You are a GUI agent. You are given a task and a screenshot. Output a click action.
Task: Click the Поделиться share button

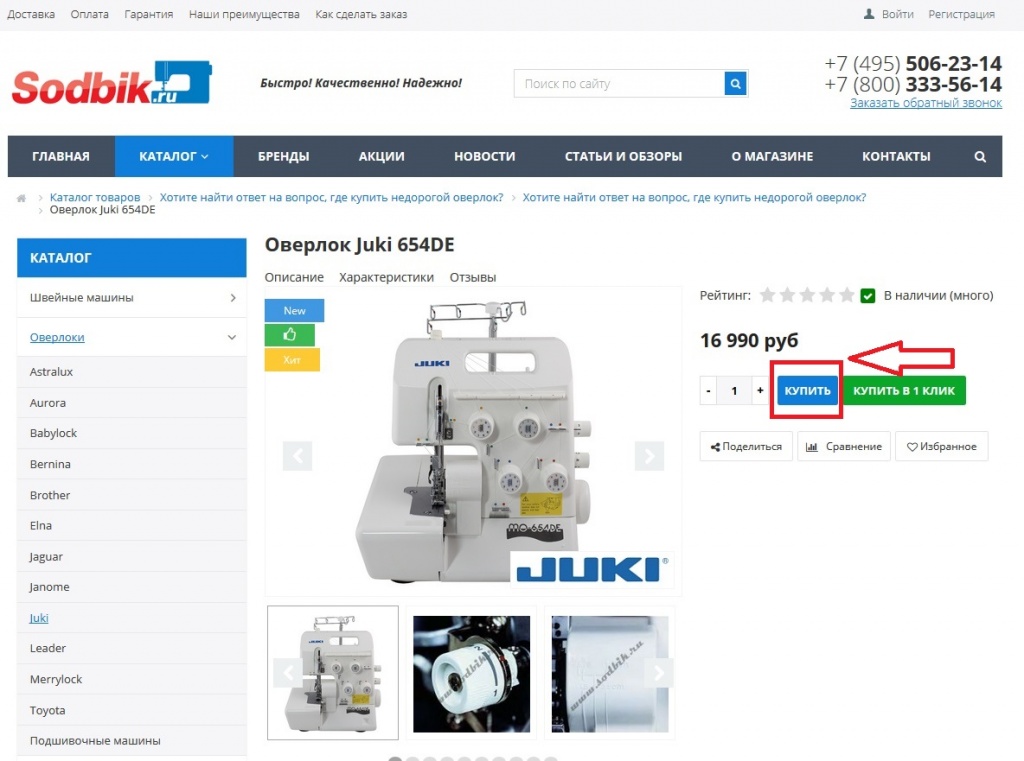(x=746, y=447)
